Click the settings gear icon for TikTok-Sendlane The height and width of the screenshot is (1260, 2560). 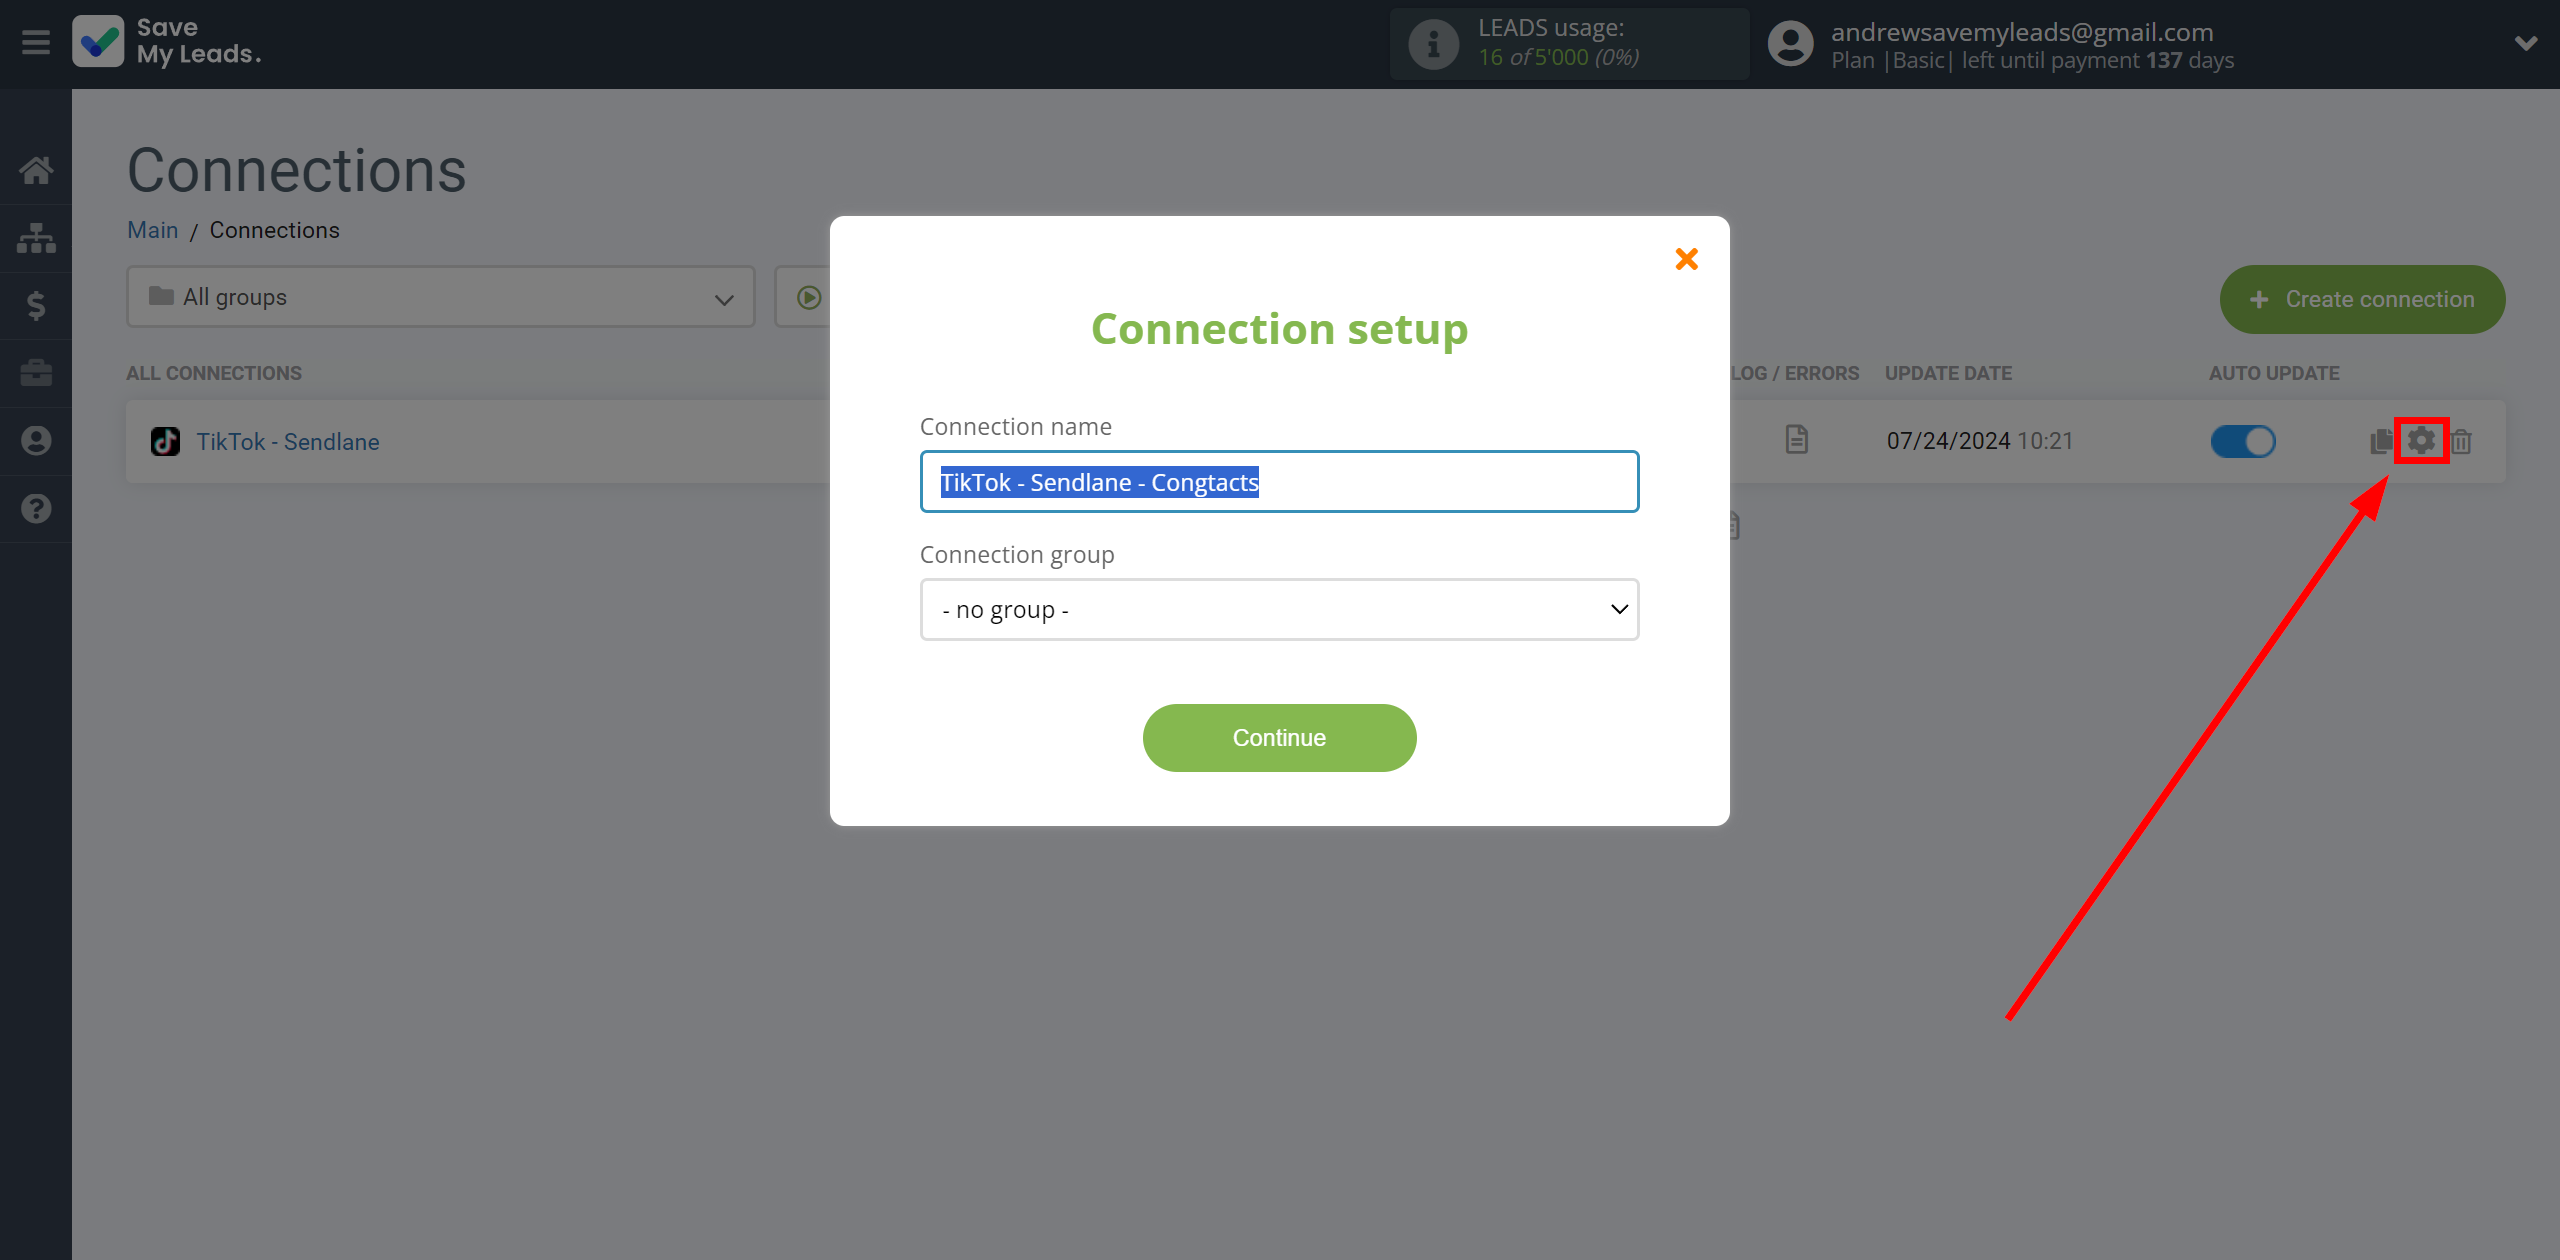(2421, 439)
